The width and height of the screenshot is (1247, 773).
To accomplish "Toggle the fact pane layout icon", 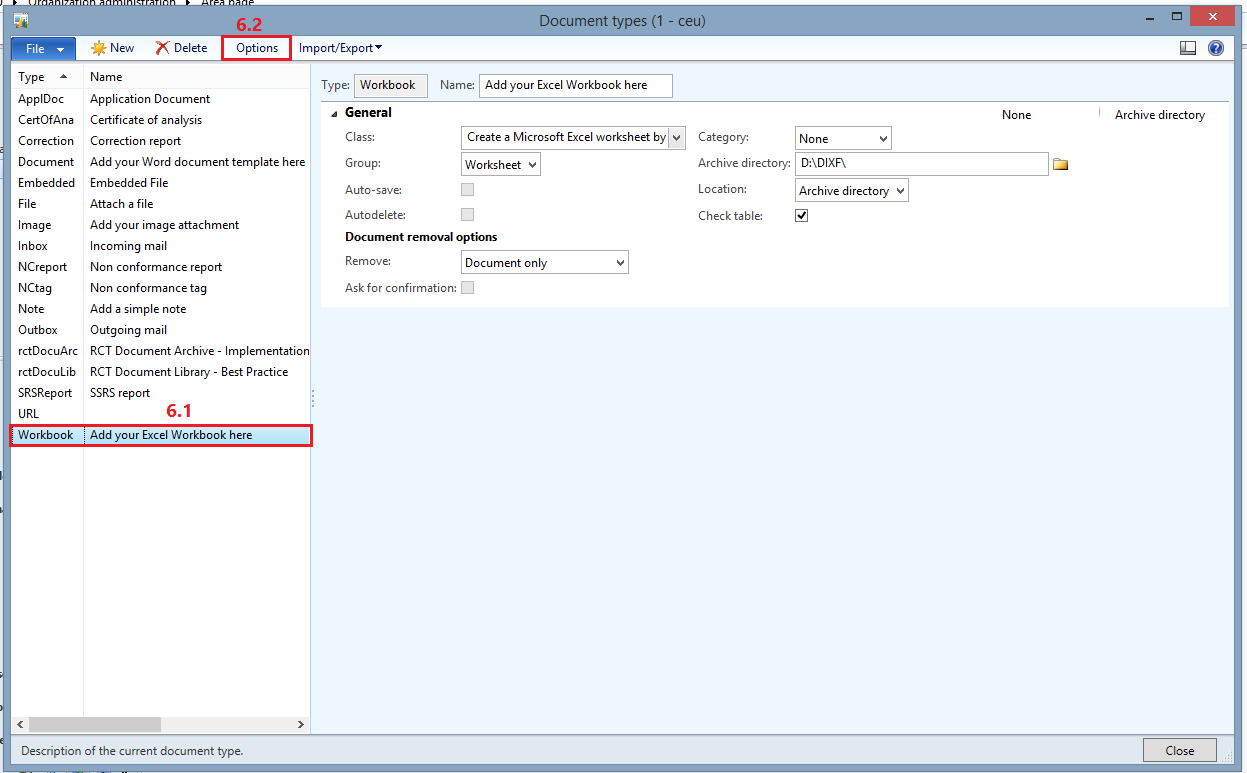I will pos(1188,47).
